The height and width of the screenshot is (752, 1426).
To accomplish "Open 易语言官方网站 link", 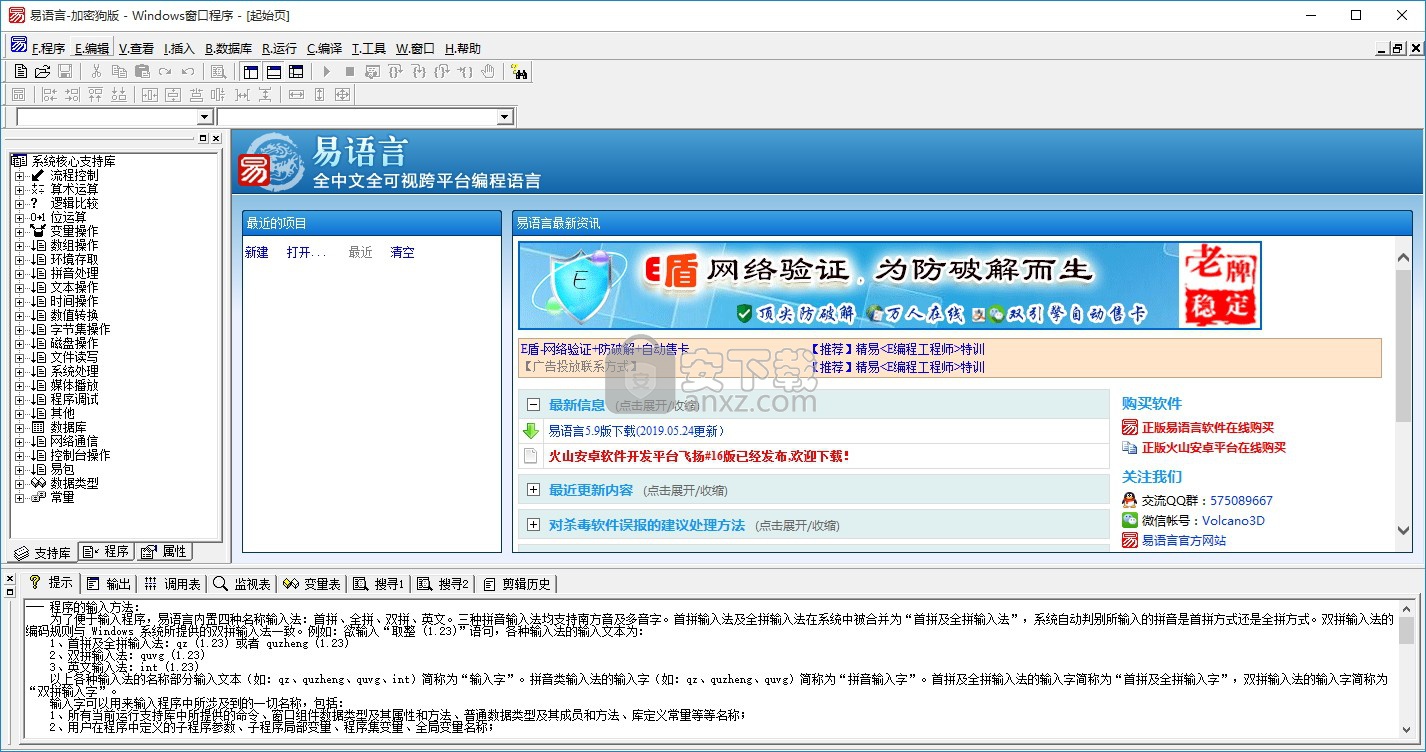I will 1184,540.
